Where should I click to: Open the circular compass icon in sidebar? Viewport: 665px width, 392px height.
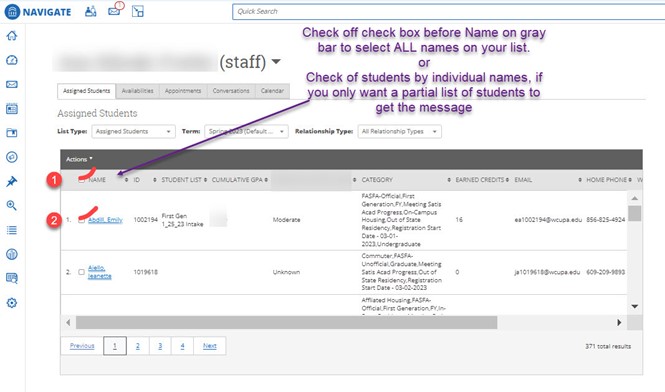(12, 157)
